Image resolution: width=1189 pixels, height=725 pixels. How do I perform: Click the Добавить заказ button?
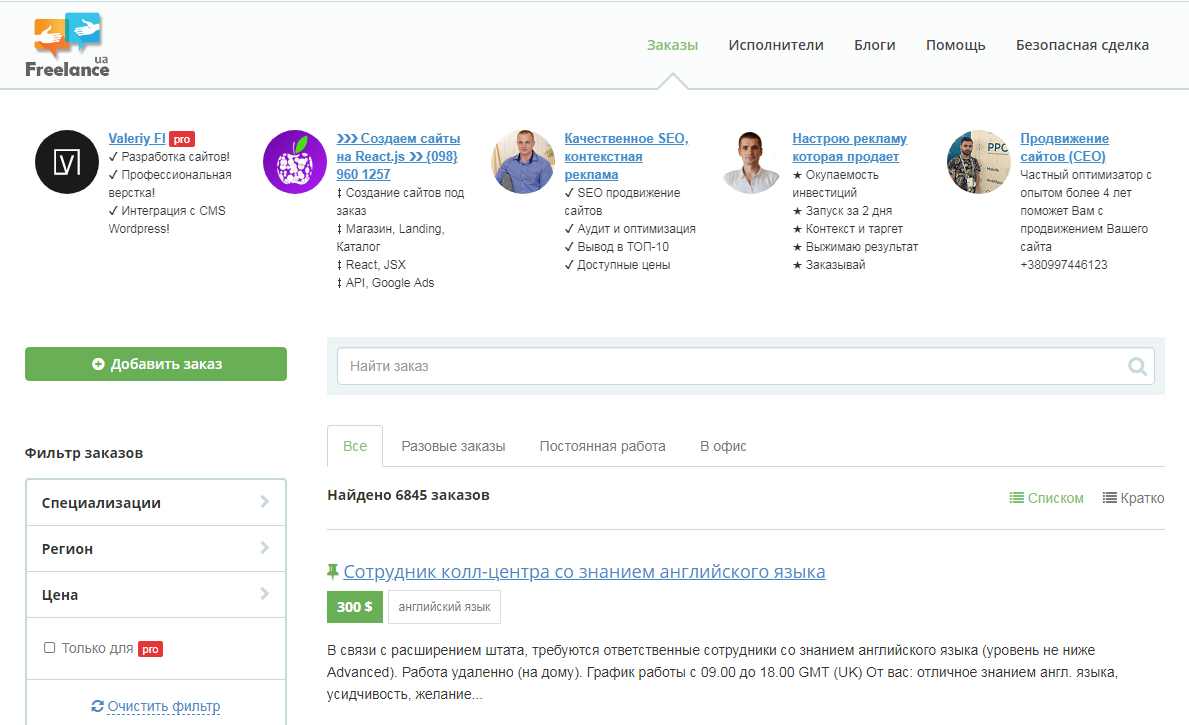[155, 364]
